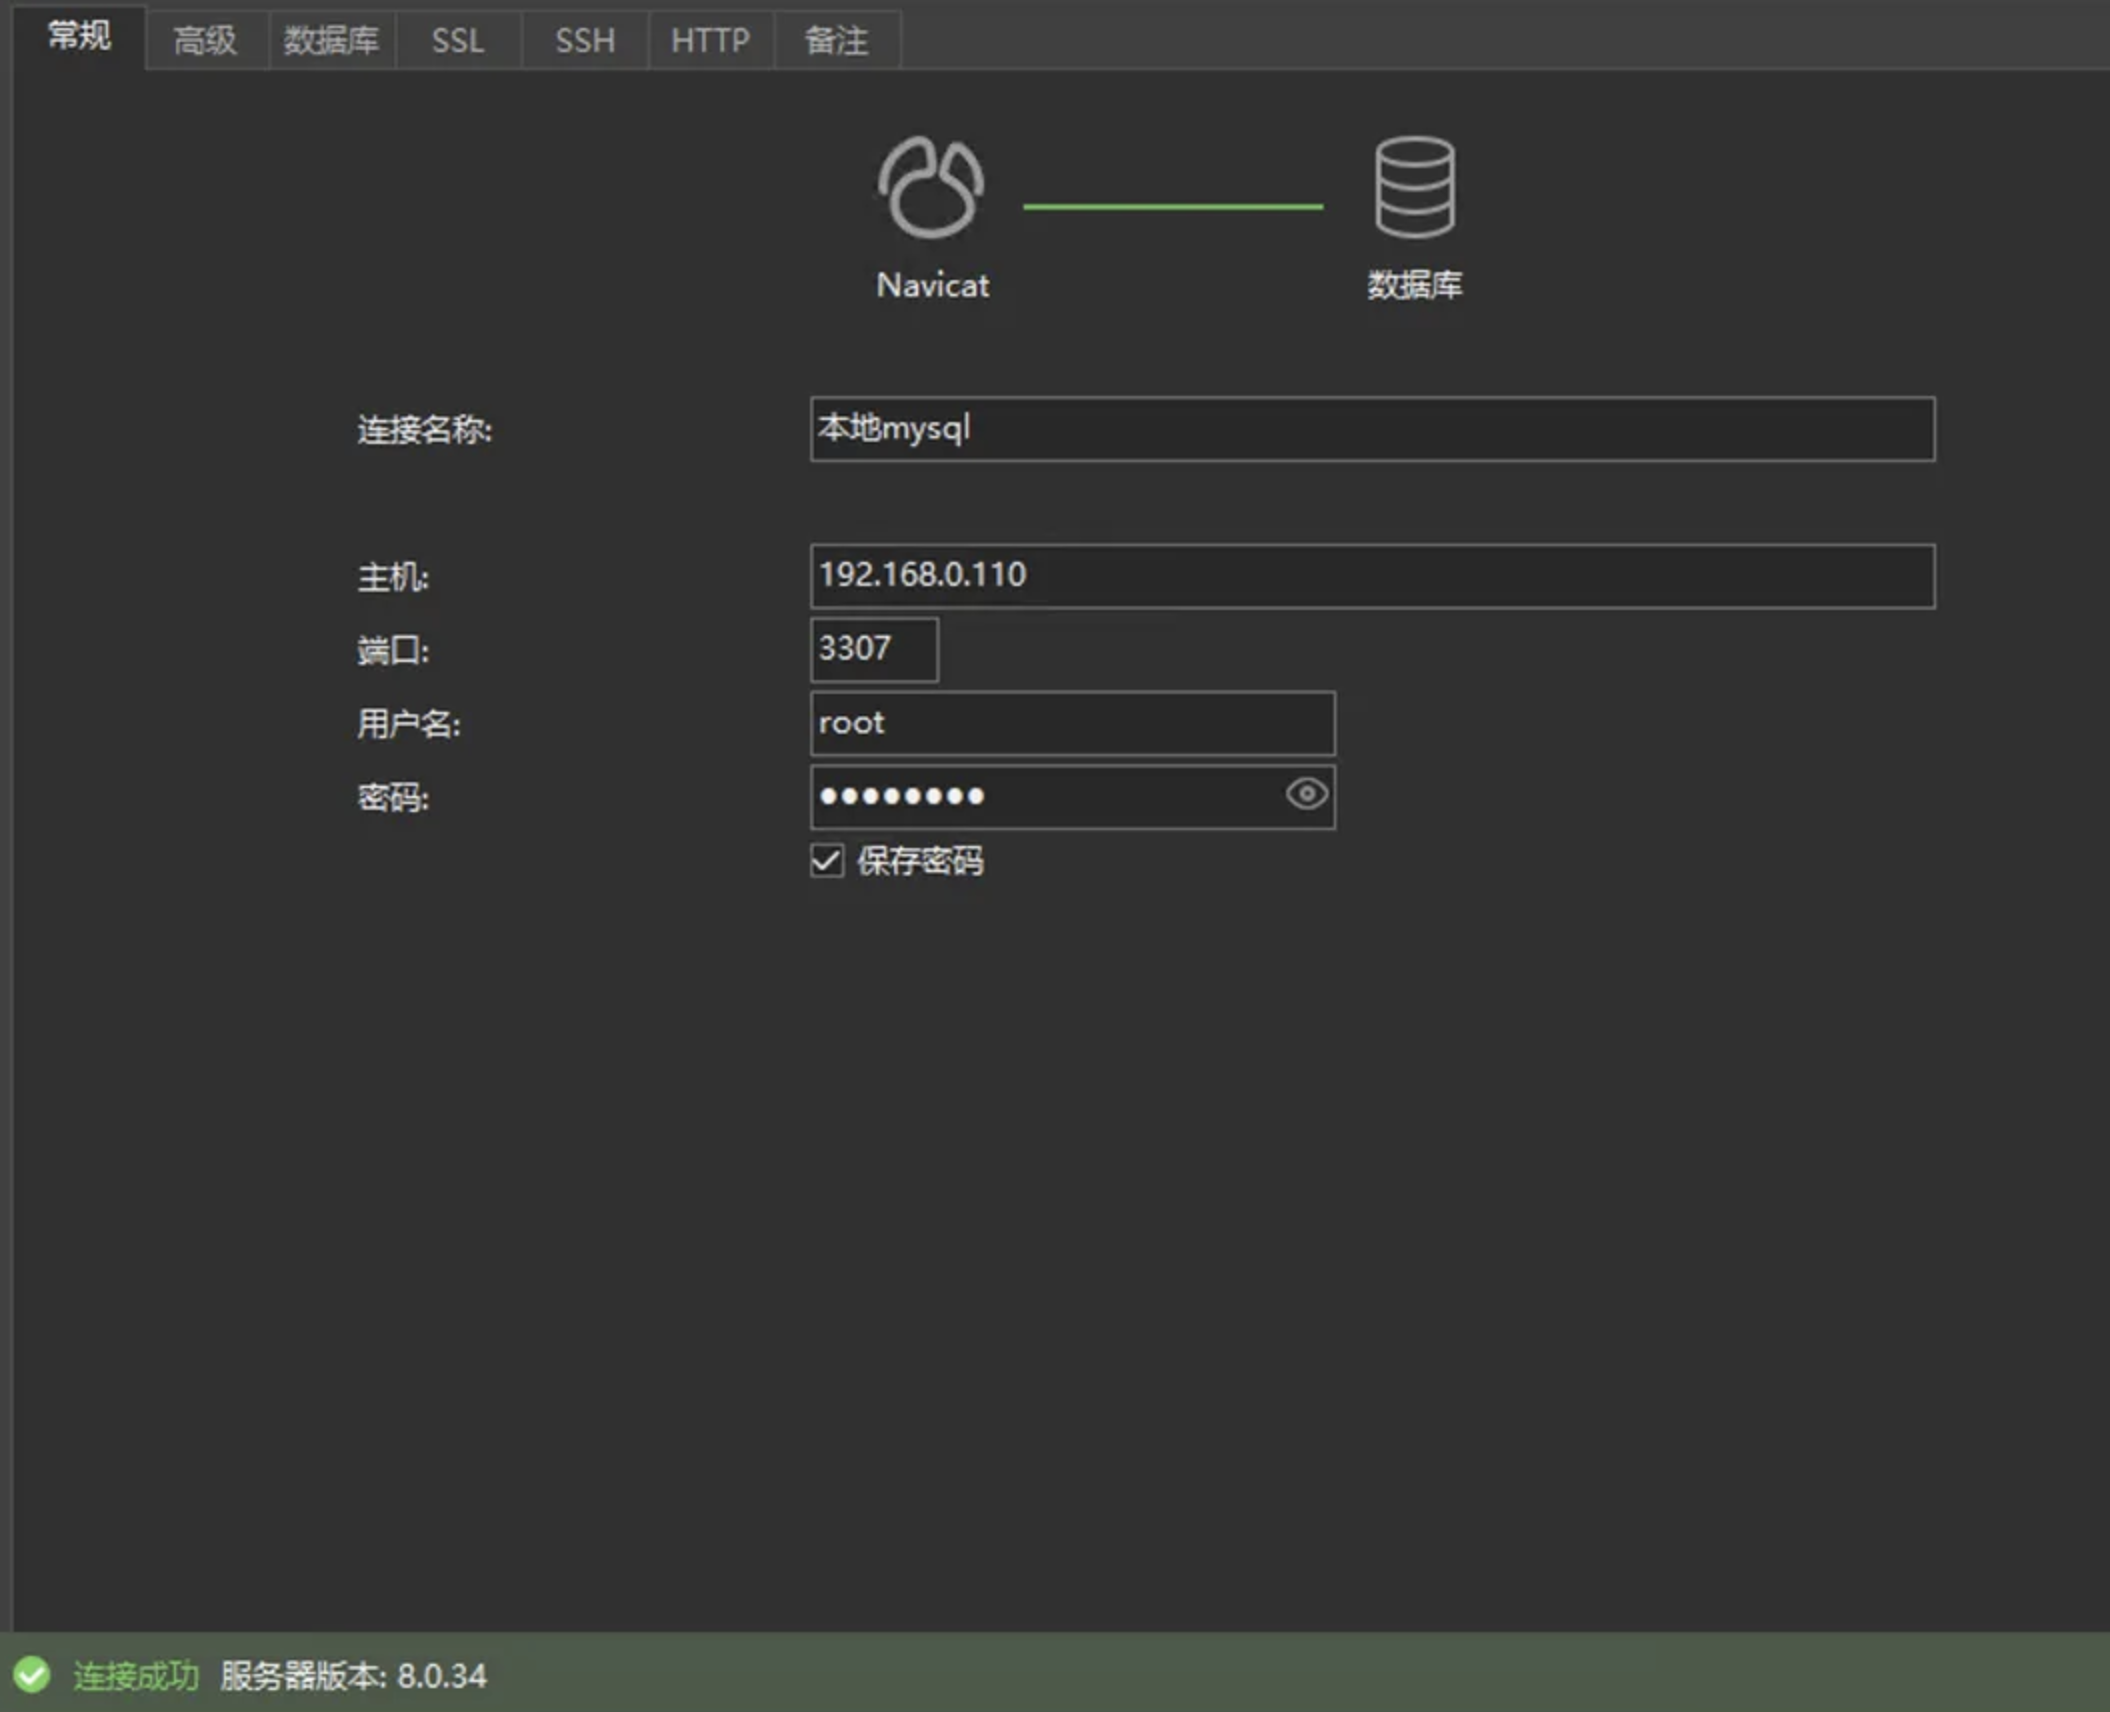Open the 数据库 tab
Image resolution: width=2110 pixels, height=1712 pixels.
[331, 41]
